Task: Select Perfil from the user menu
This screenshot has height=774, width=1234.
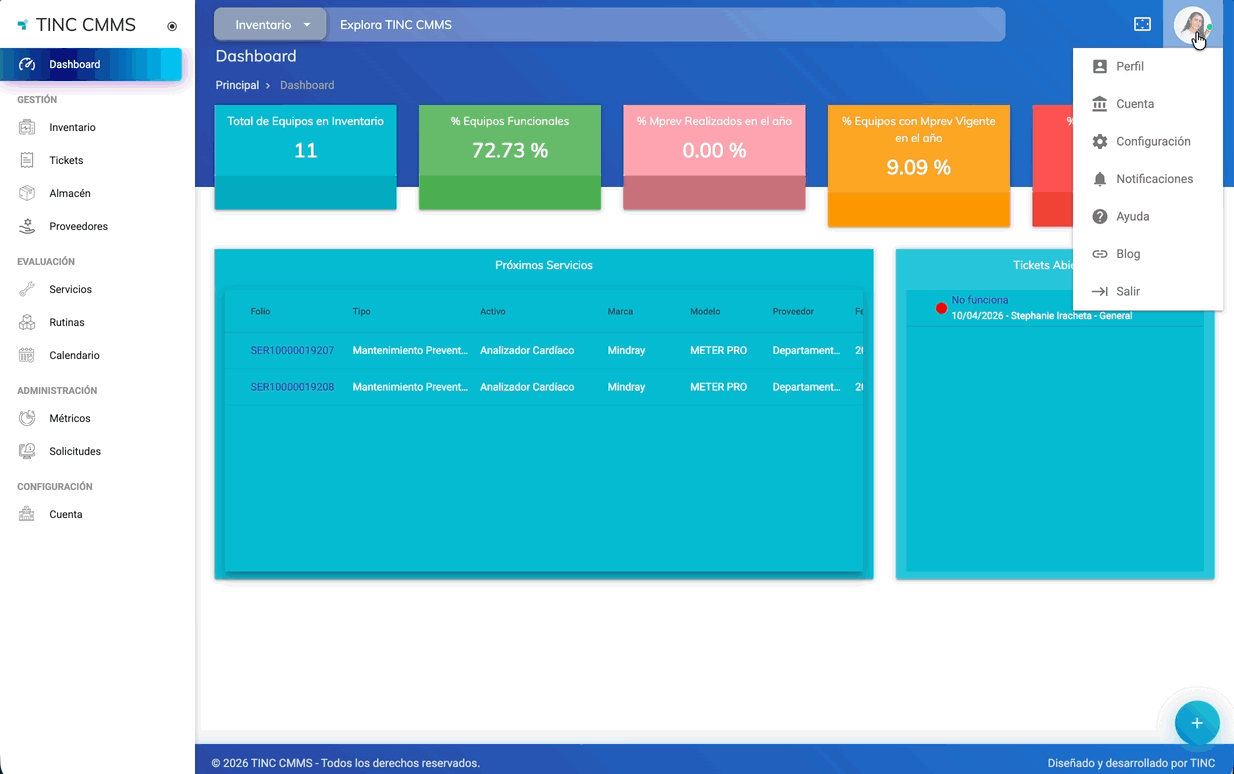Action: (1130, 67)
